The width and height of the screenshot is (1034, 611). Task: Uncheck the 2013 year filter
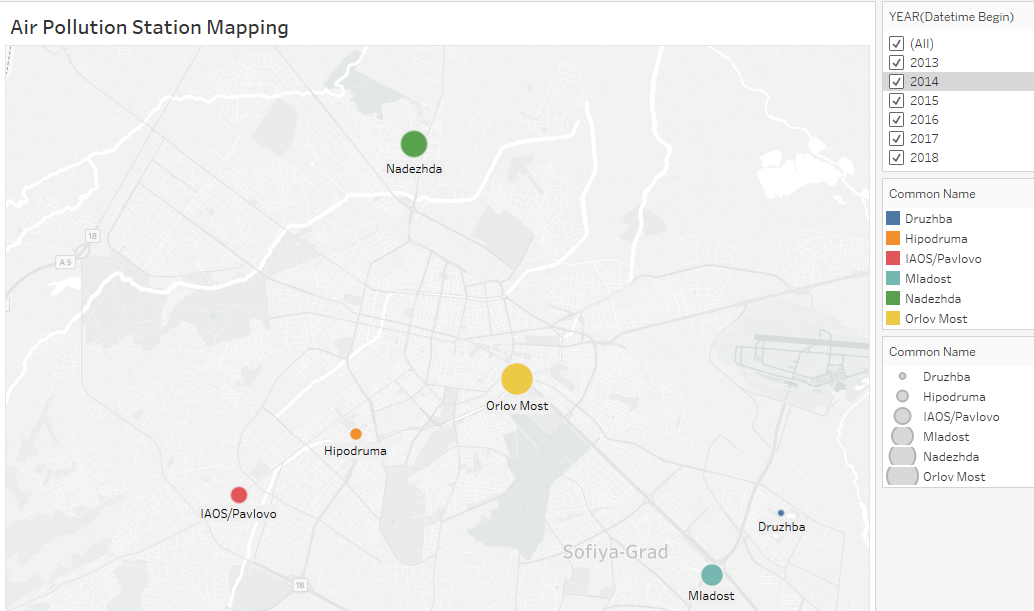tap(897, 63)
